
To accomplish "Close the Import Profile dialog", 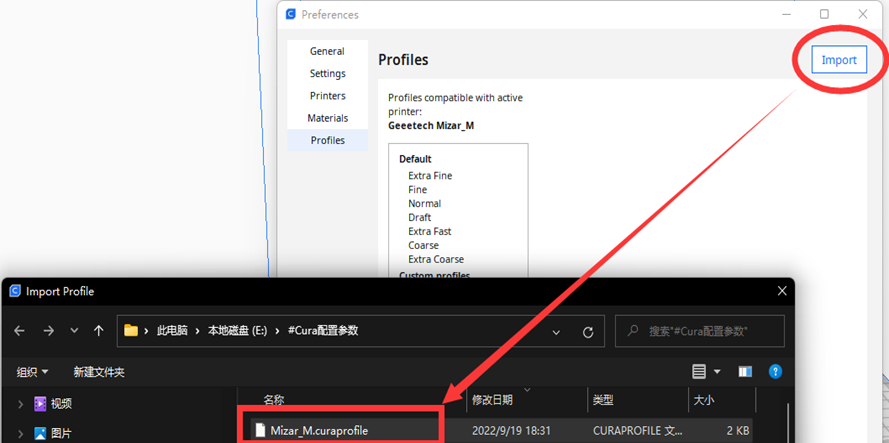I will 782,291.
